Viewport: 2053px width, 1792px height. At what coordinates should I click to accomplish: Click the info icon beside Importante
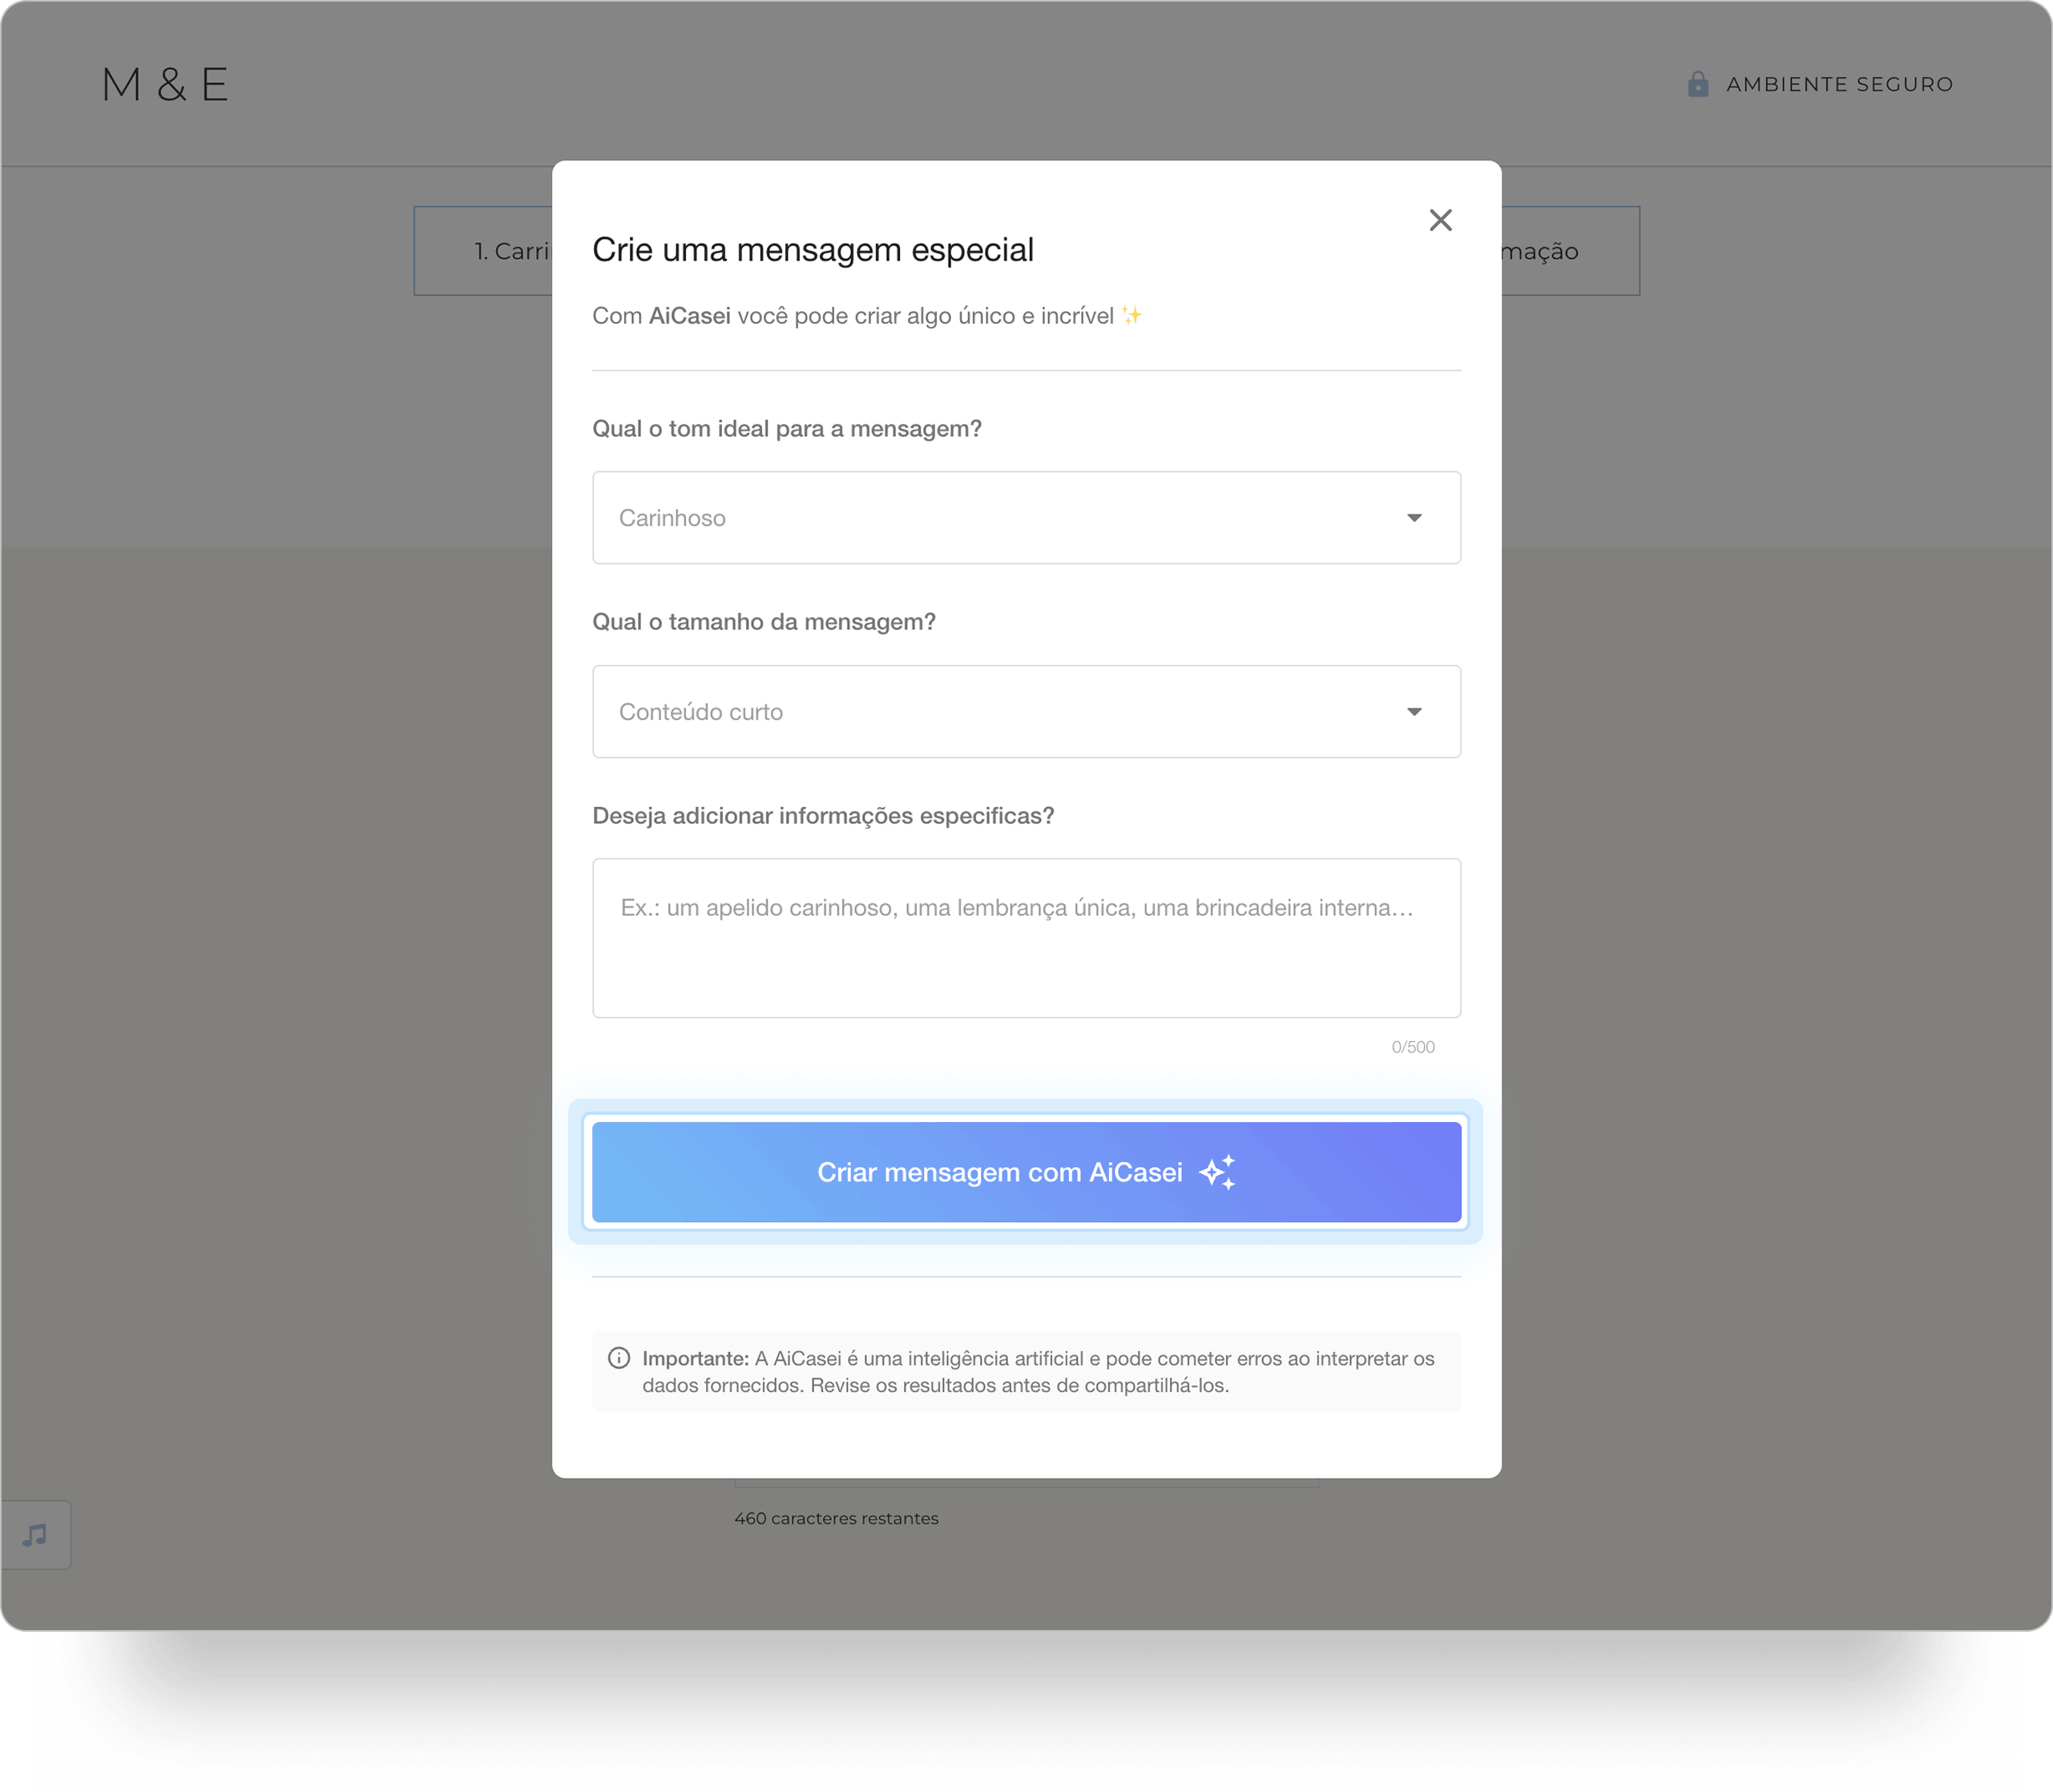tap(619, 1358)
